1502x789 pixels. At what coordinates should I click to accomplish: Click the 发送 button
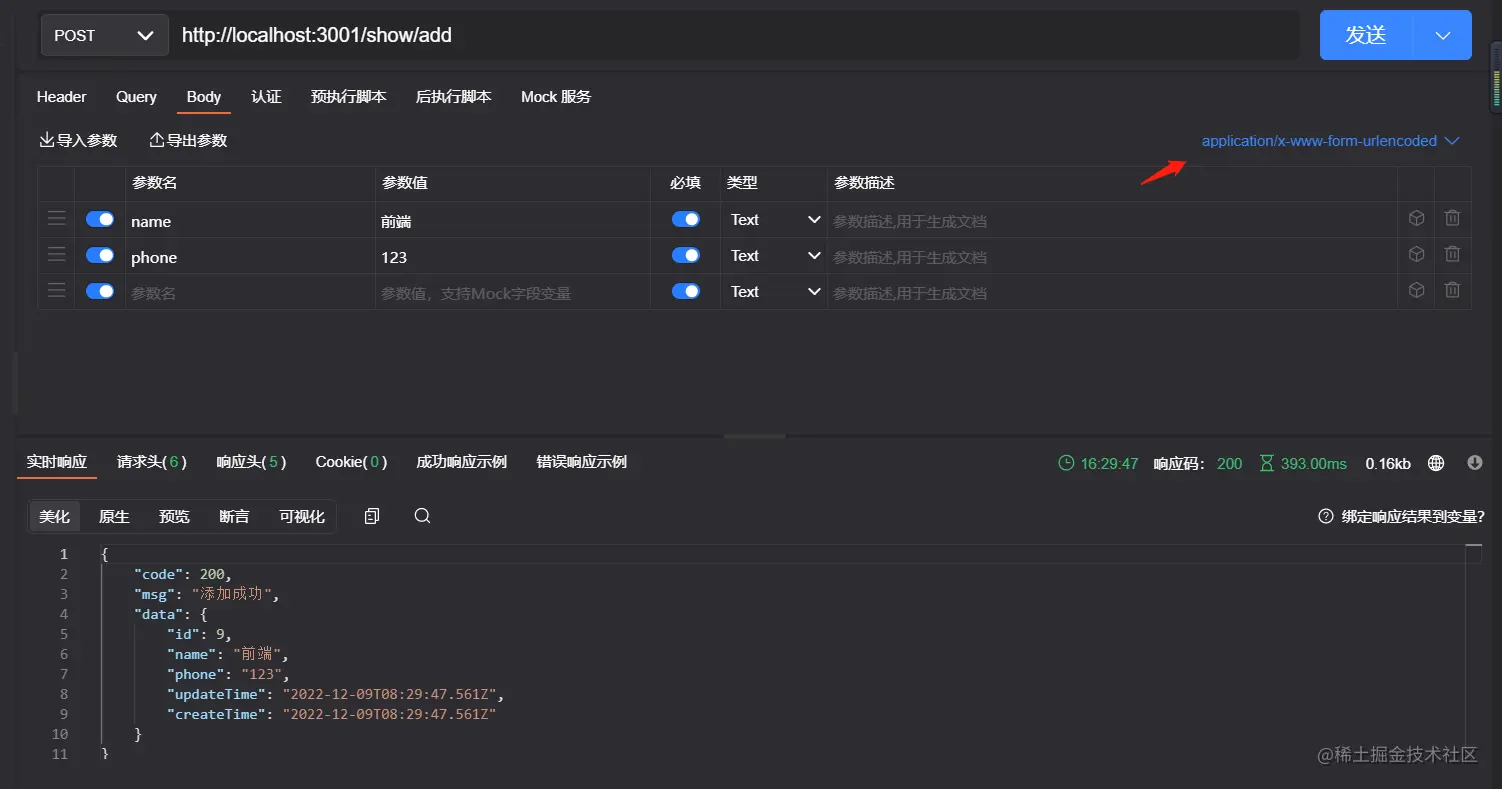pyautogui.click(x=1366, y=36)
